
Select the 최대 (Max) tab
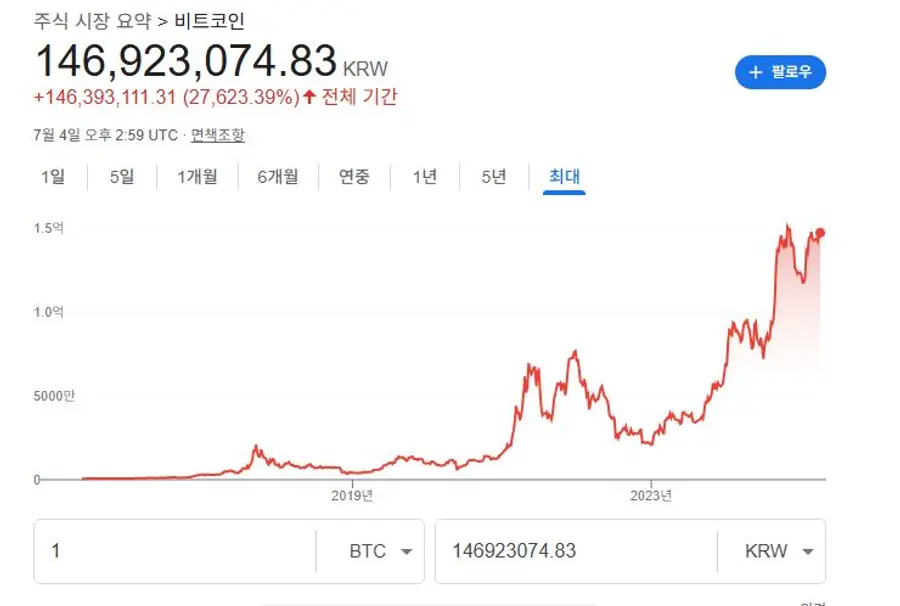(x=564, y=177)
